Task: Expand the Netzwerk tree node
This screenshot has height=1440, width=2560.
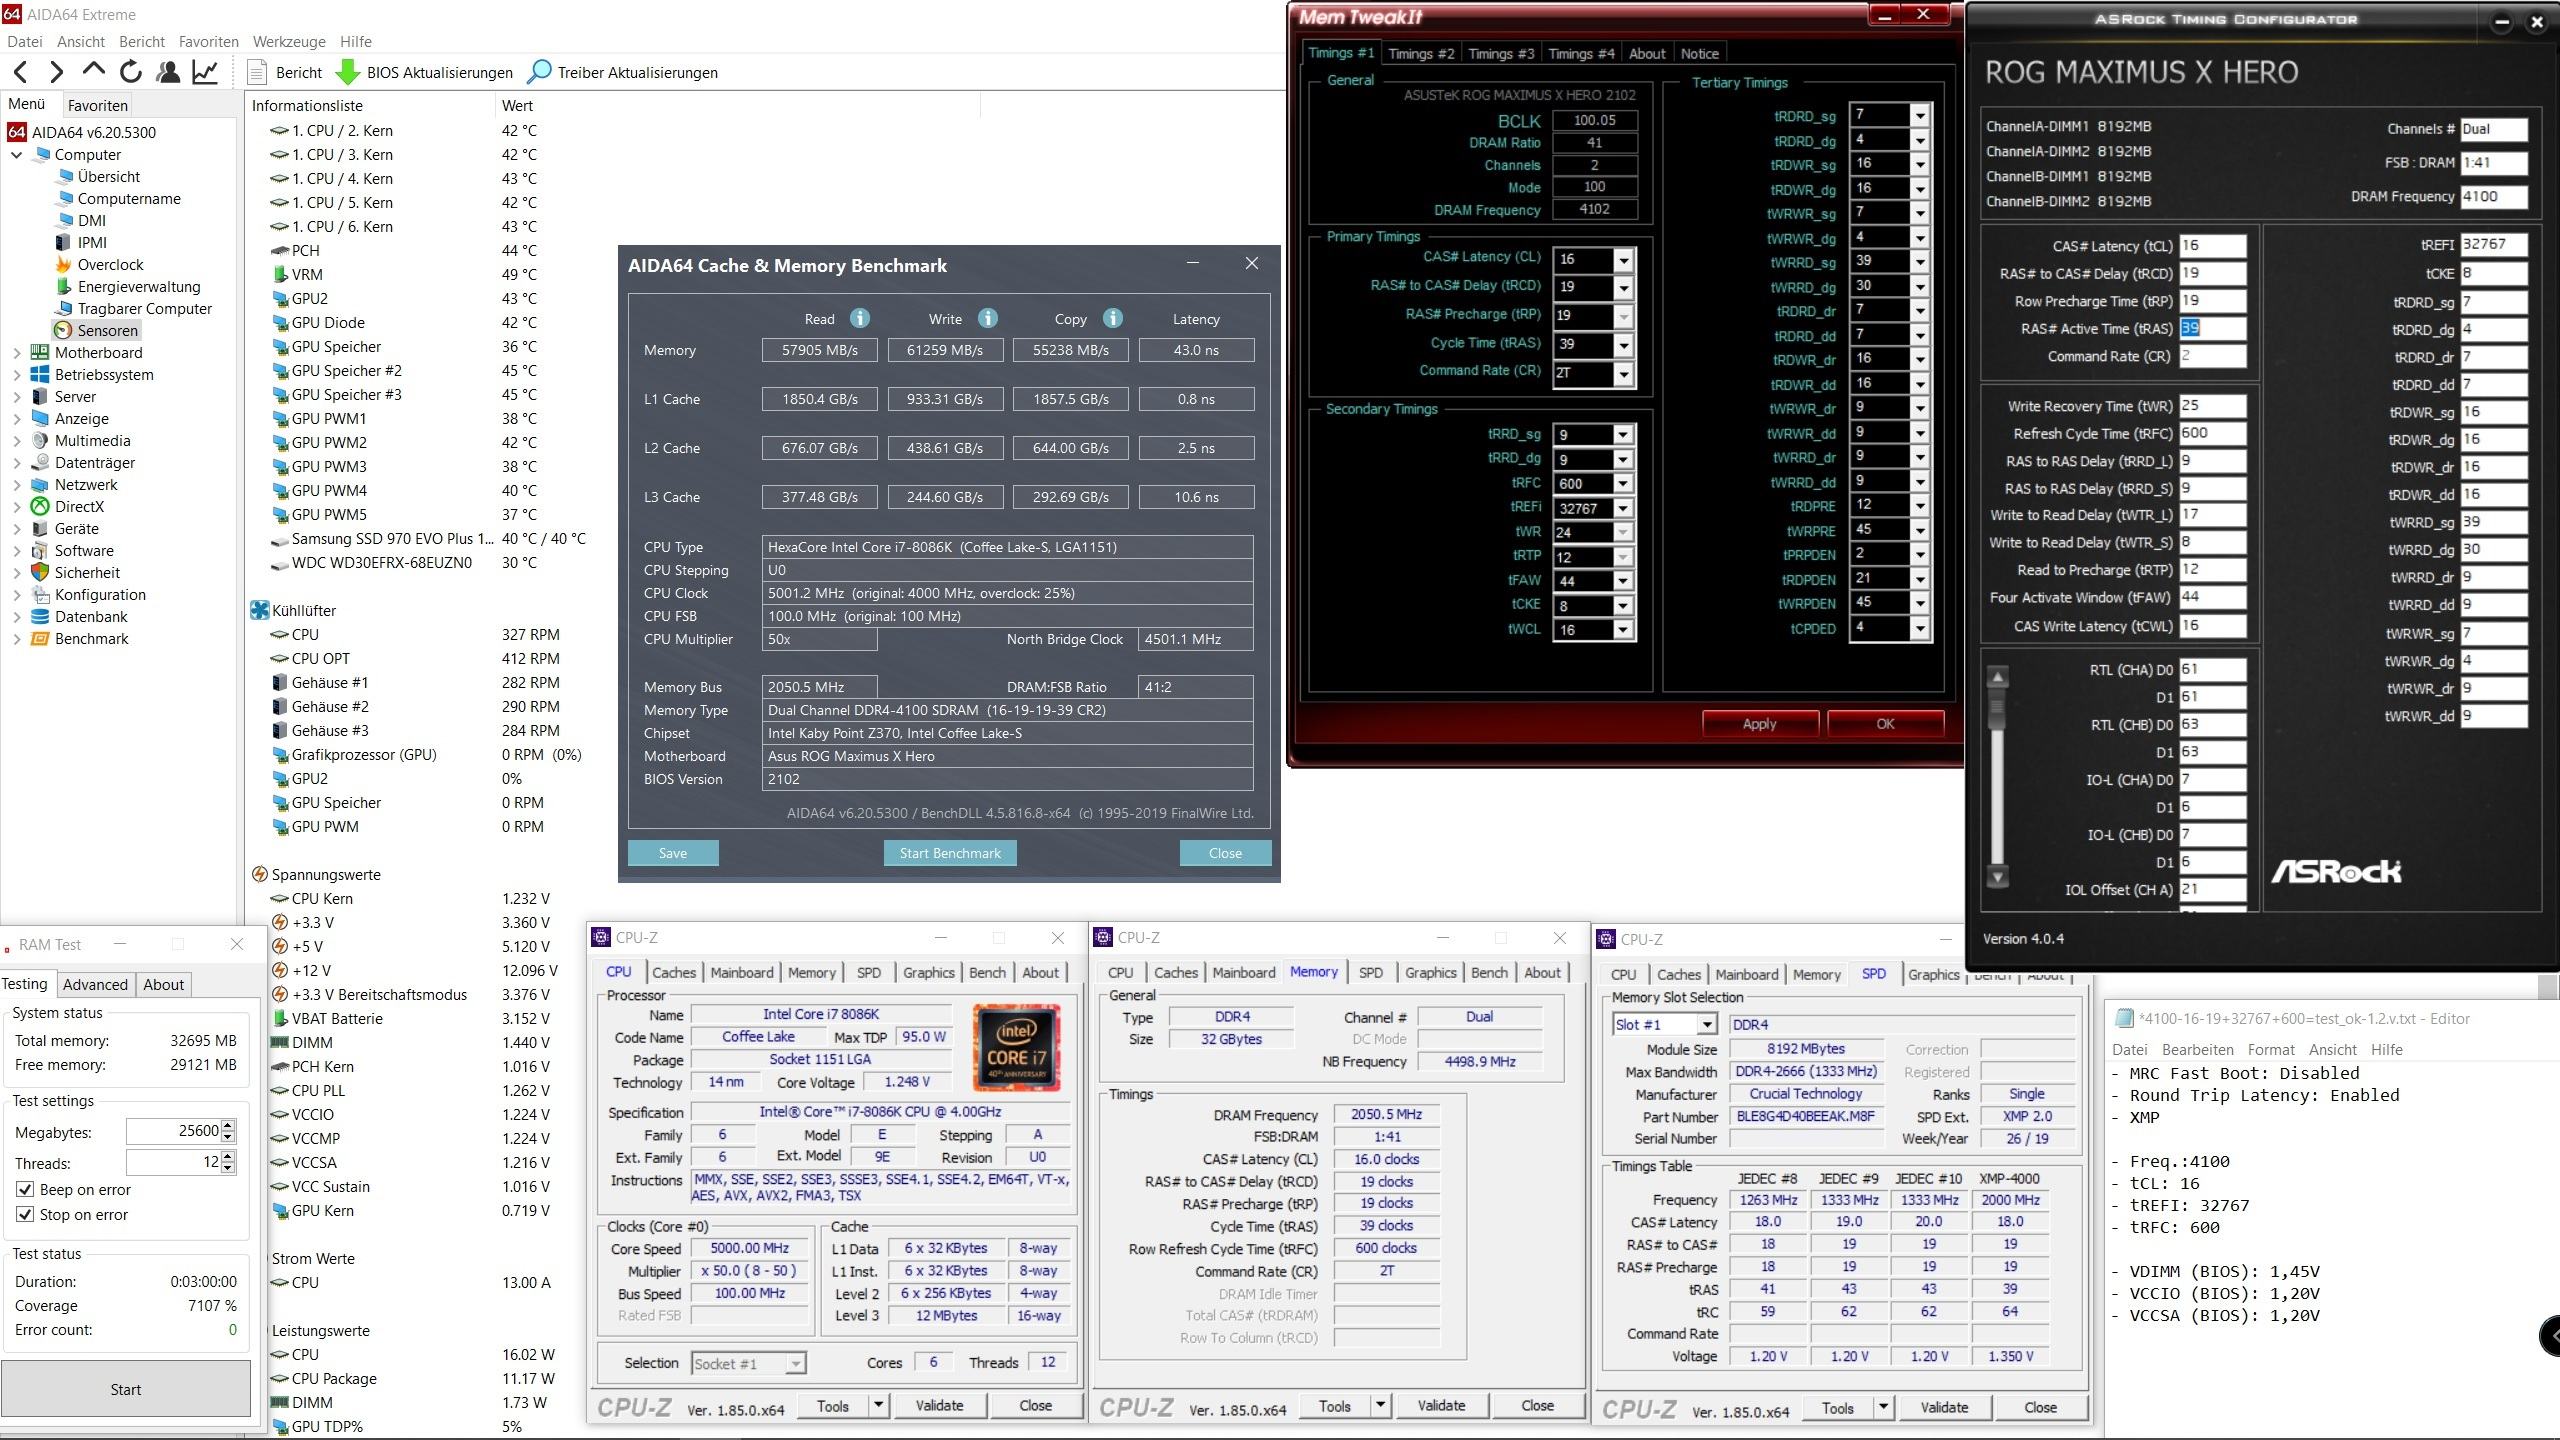Action: click(x=16, y=485)
